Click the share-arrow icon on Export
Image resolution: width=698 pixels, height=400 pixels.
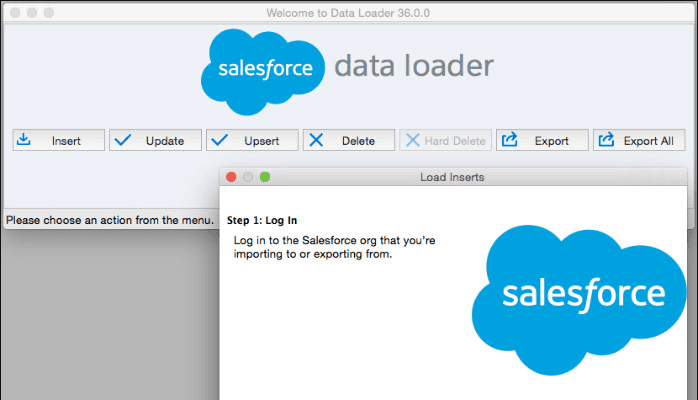(510, 139)
